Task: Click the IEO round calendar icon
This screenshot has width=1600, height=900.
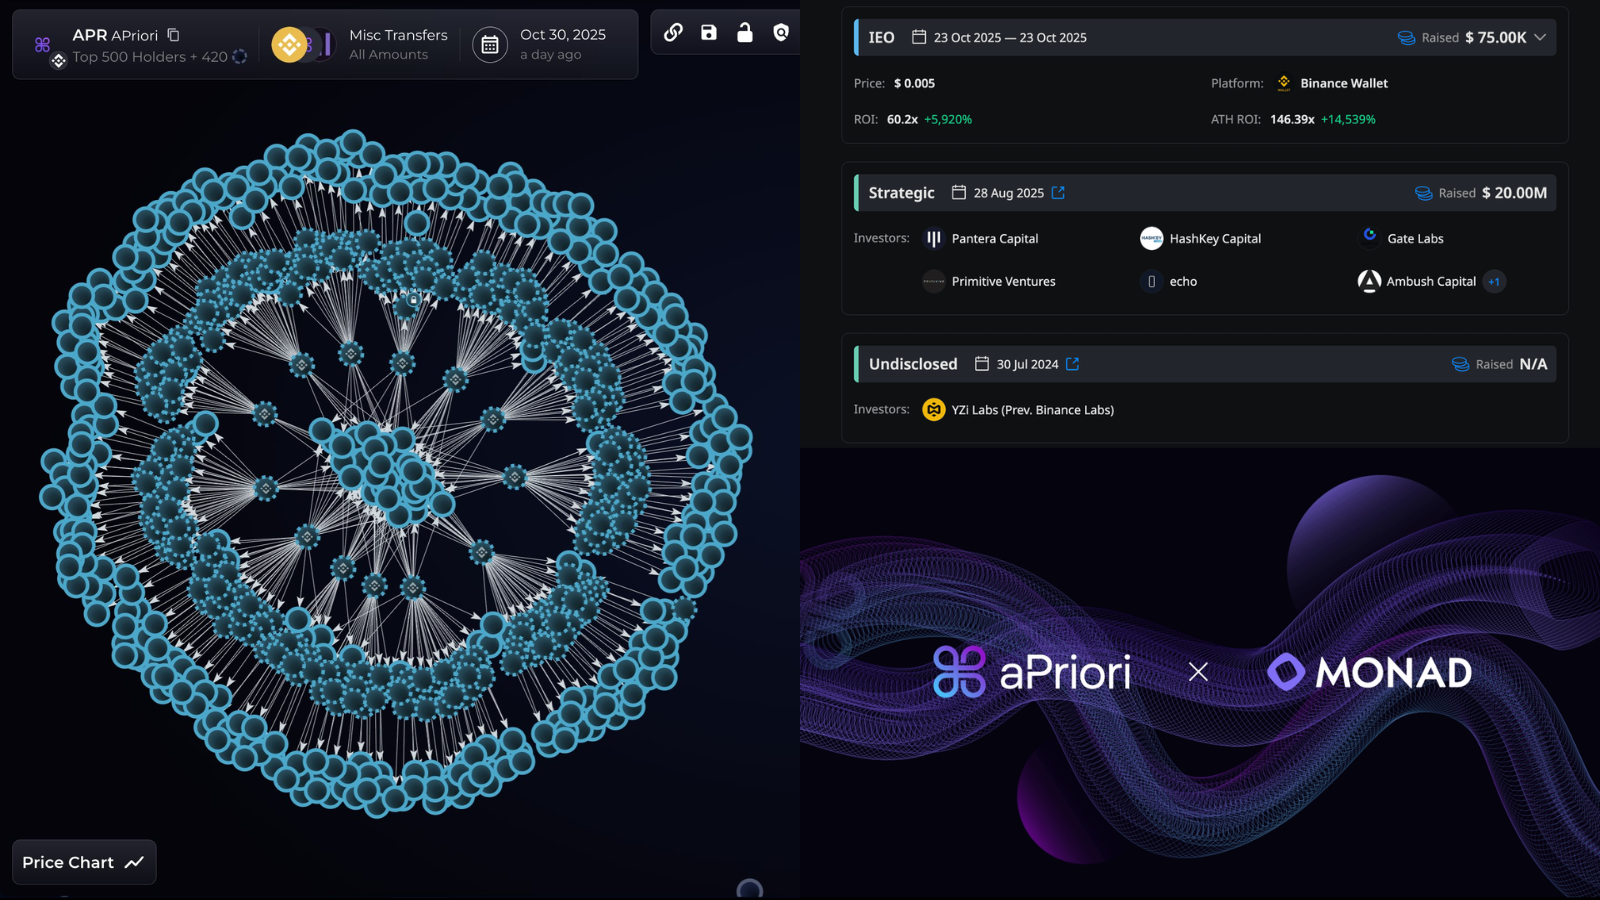Action: 919,37
